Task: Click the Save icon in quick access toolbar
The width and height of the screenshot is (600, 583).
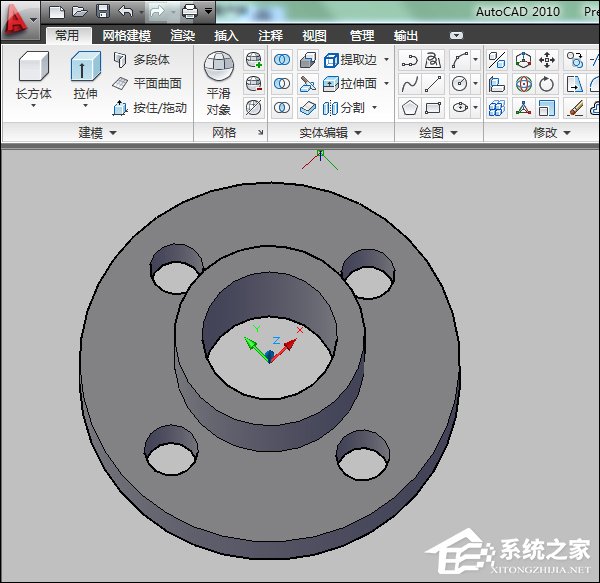Action: 102,12
